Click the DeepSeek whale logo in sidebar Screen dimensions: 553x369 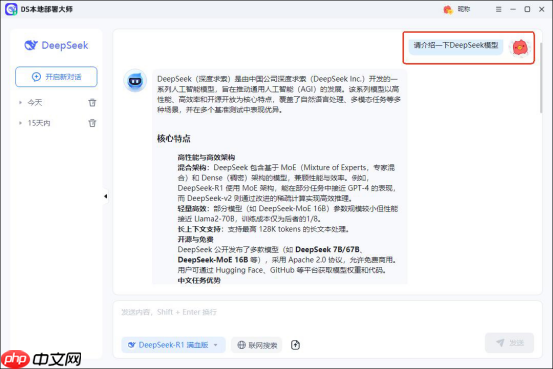coord(31,45)
